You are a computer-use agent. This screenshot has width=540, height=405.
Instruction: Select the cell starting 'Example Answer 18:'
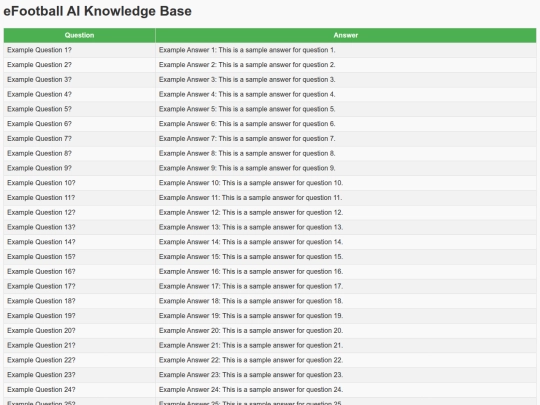click(x=346, y=301)
